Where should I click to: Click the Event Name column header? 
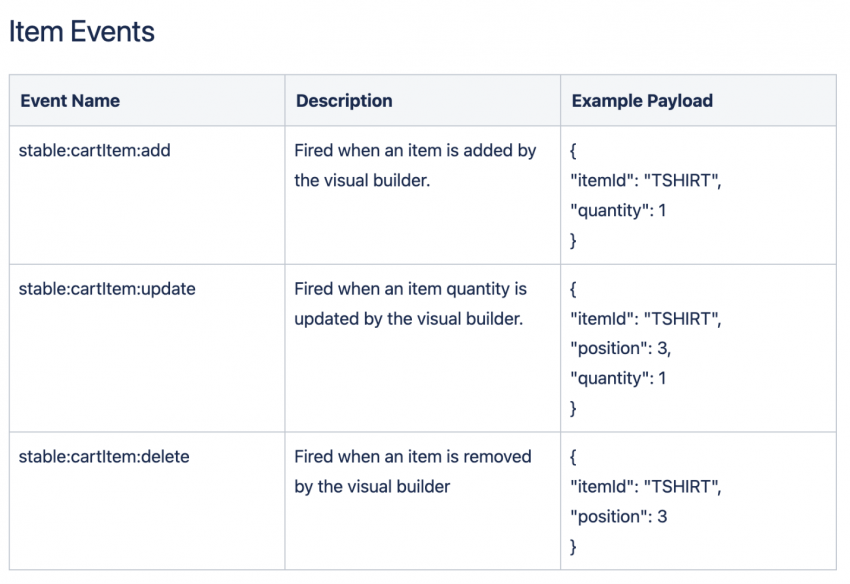(70, 101)
